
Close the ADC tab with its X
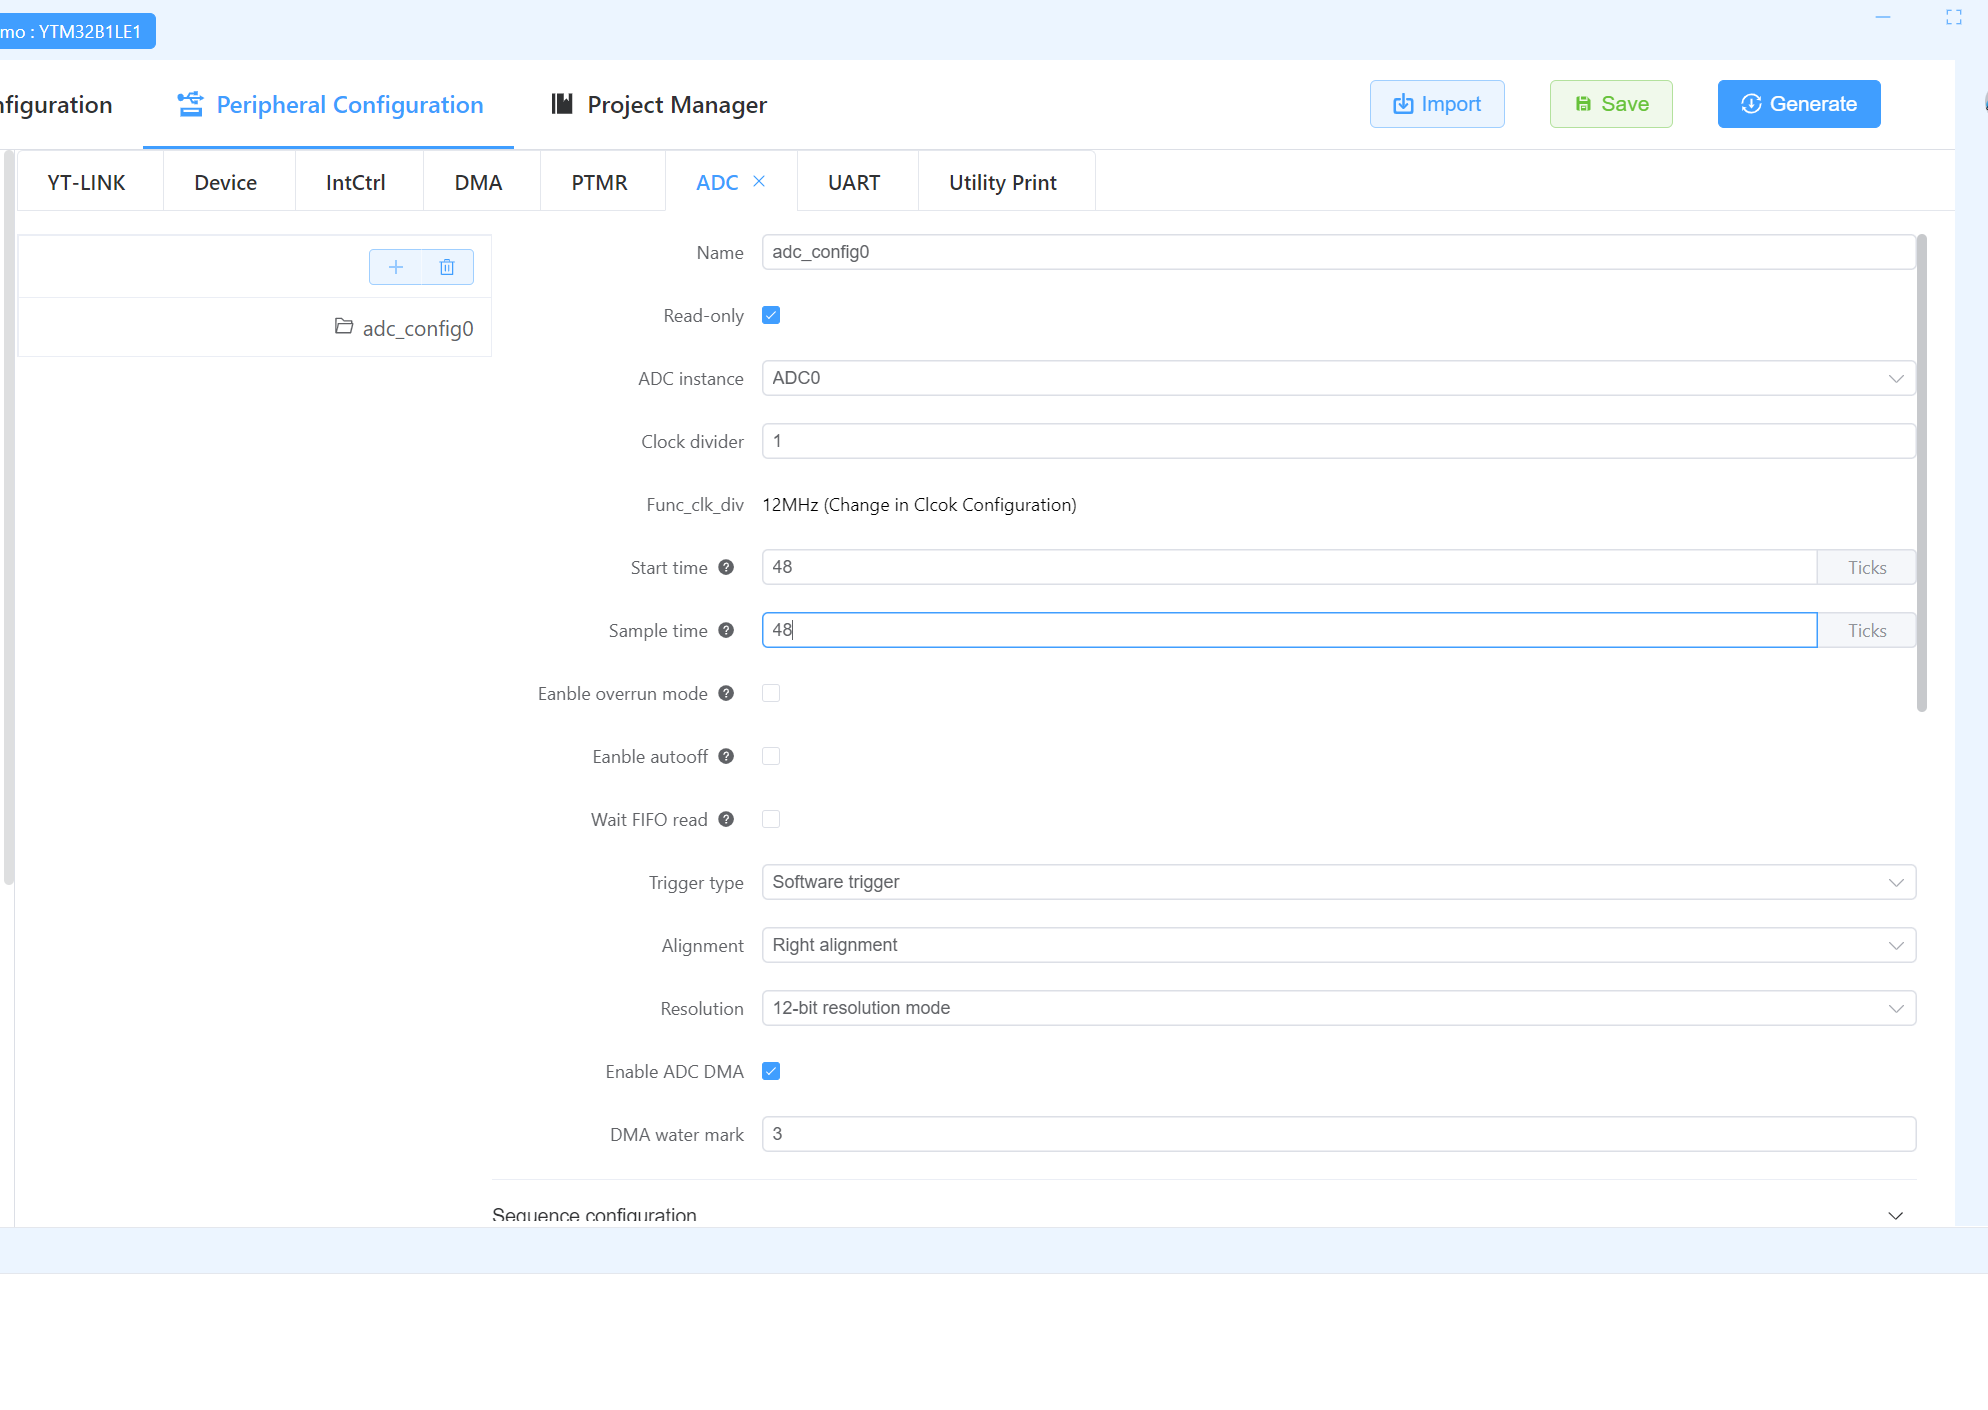click(759, 181)
